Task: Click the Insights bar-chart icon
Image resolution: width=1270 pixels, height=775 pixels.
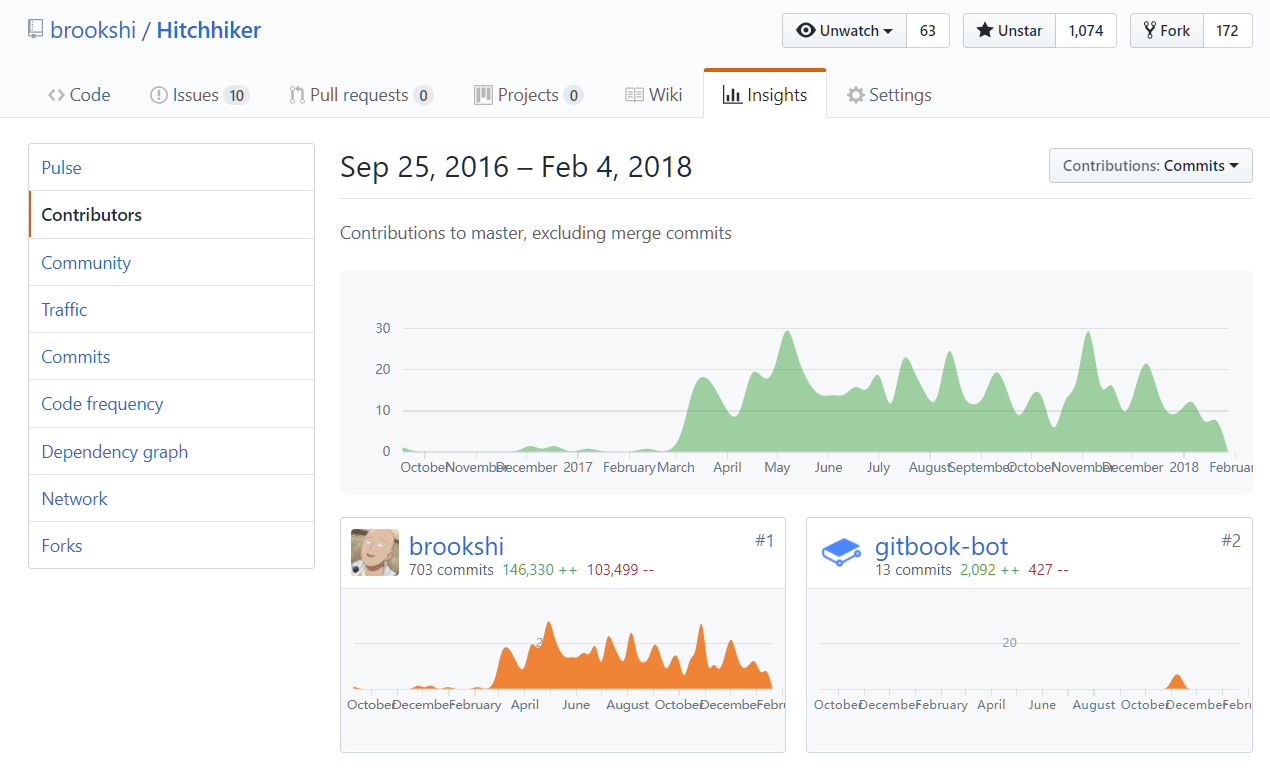Action: pos(732,95)
